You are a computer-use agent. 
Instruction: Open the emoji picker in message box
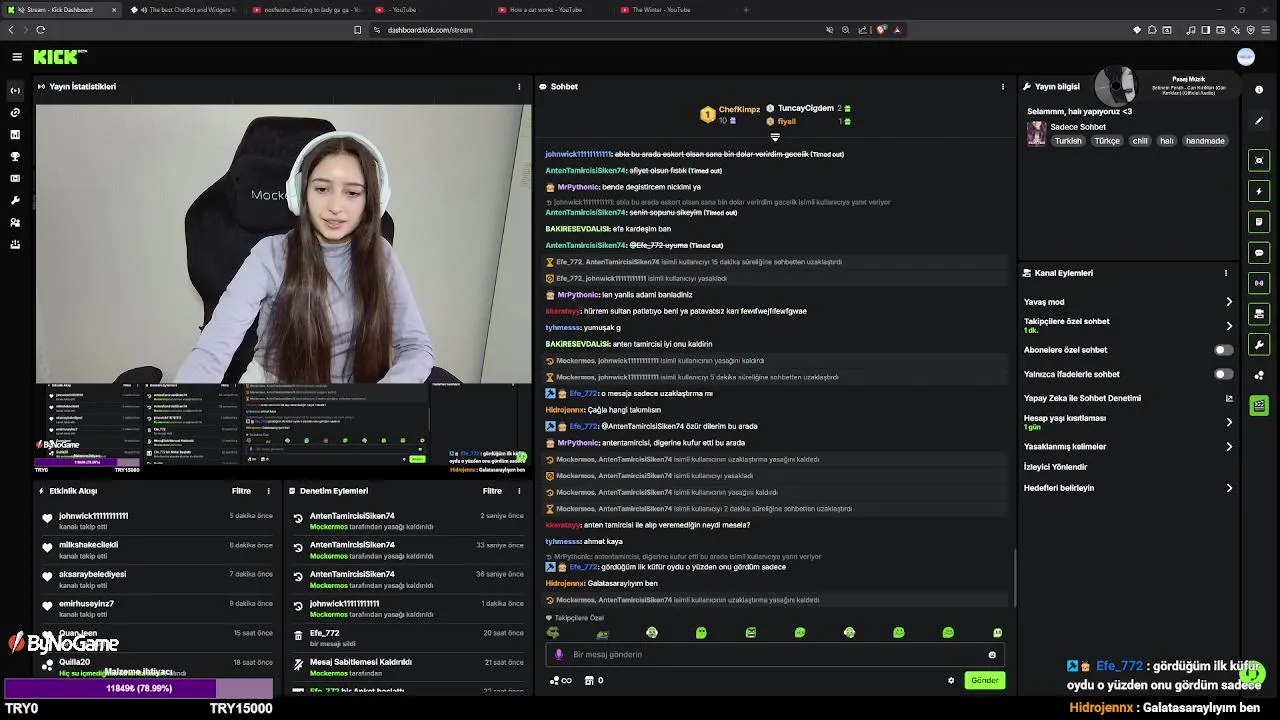pyautogui.click(x=992, y=655)
